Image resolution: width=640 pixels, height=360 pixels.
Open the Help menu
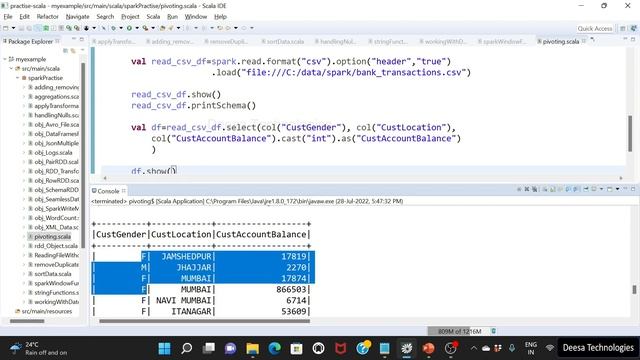tap(220, 17)
